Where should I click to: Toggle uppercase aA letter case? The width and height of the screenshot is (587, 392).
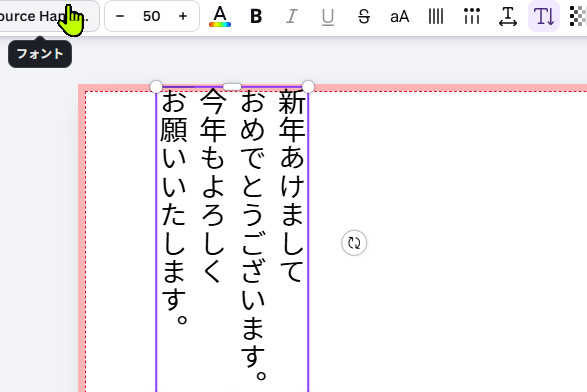click(399, 16)
